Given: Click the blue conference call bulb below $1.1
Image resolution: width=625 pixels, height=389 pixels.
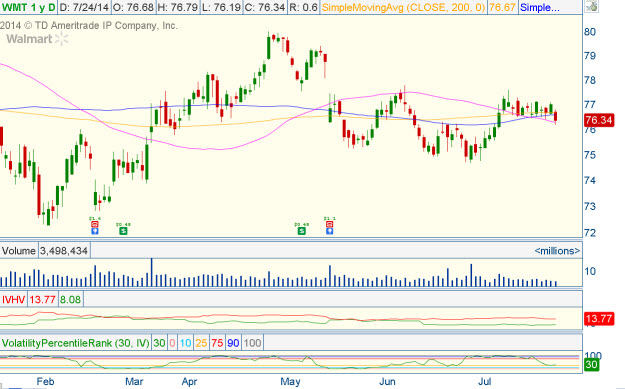Looking at the screenshot, I should (x=329, y=231).
